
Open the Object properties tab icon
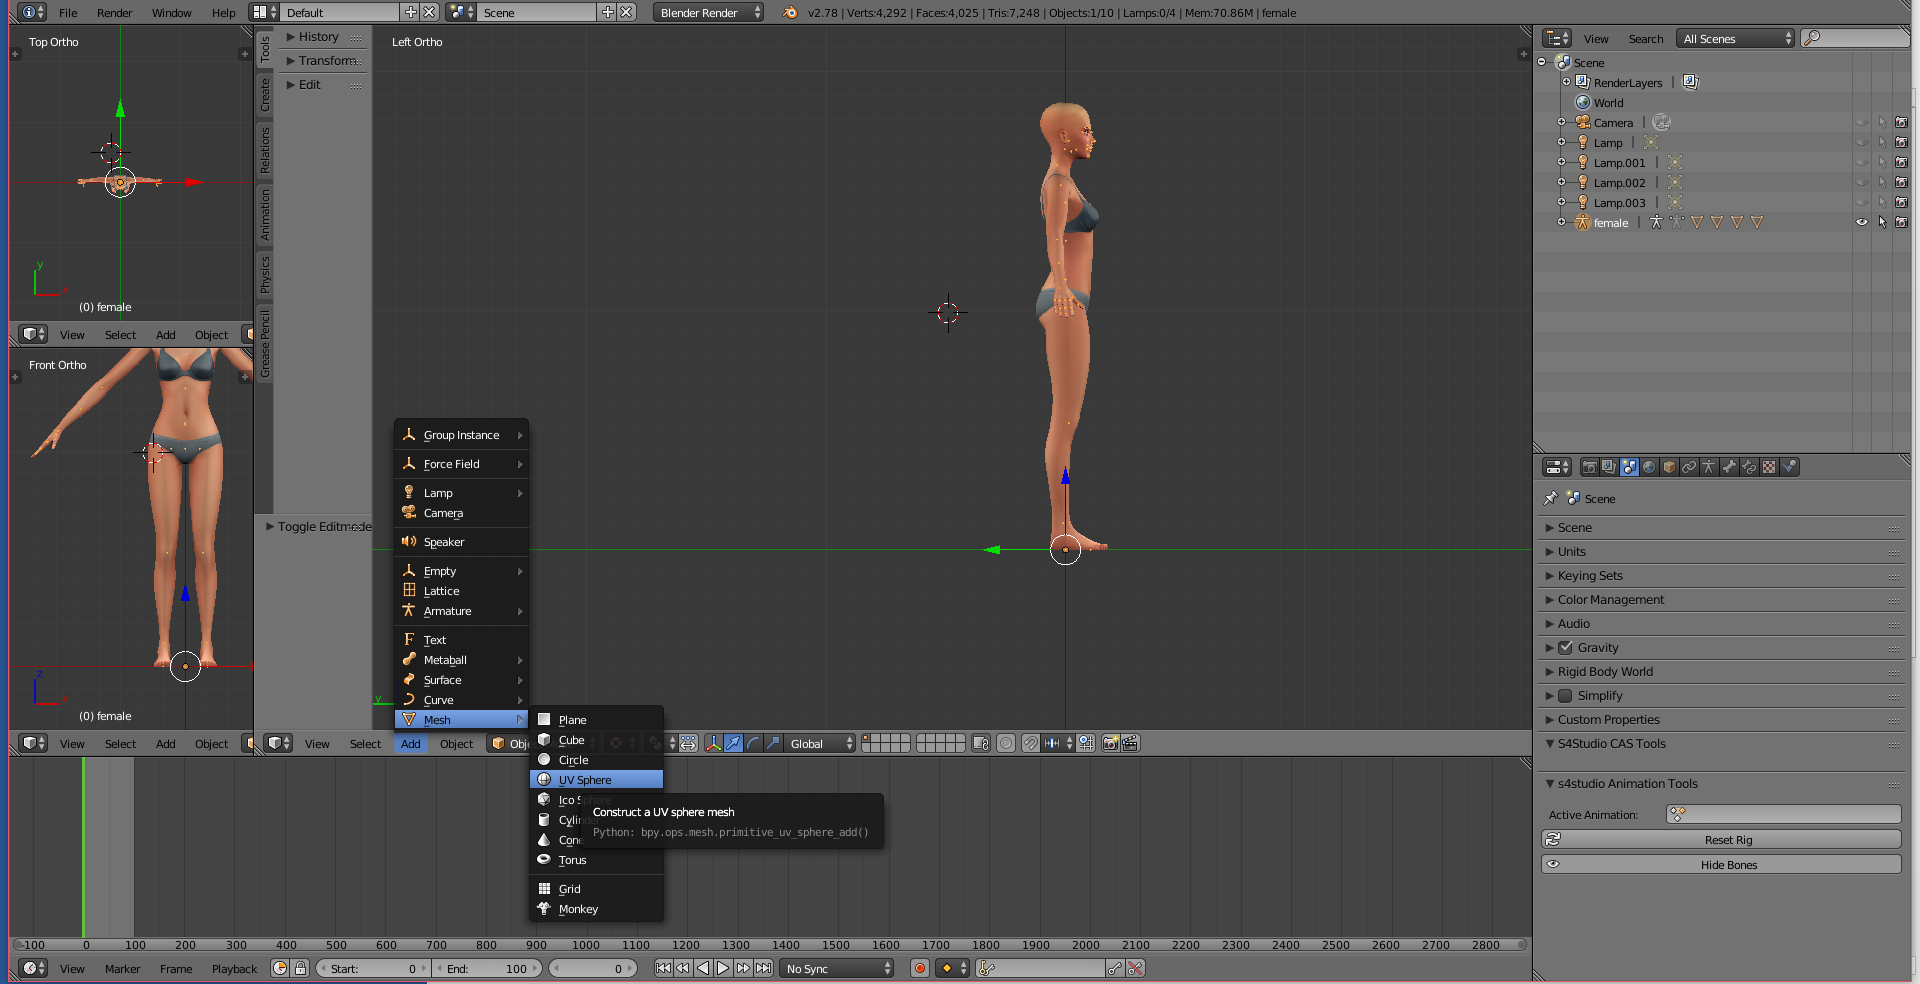[1669, 467]
